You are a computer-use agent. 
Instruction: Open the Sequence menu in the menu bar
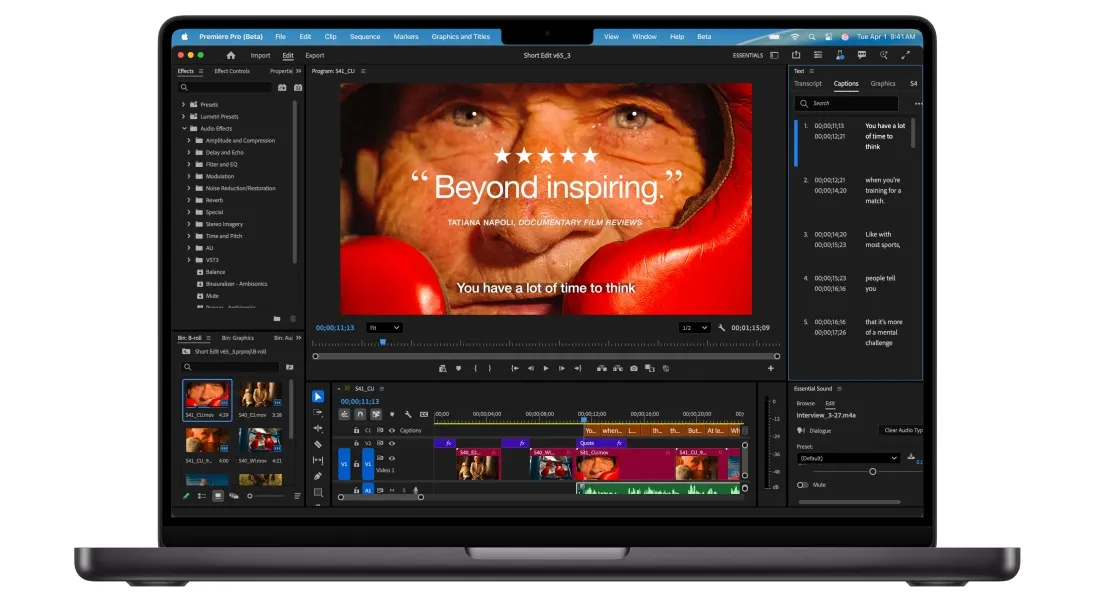click(365, 36)
